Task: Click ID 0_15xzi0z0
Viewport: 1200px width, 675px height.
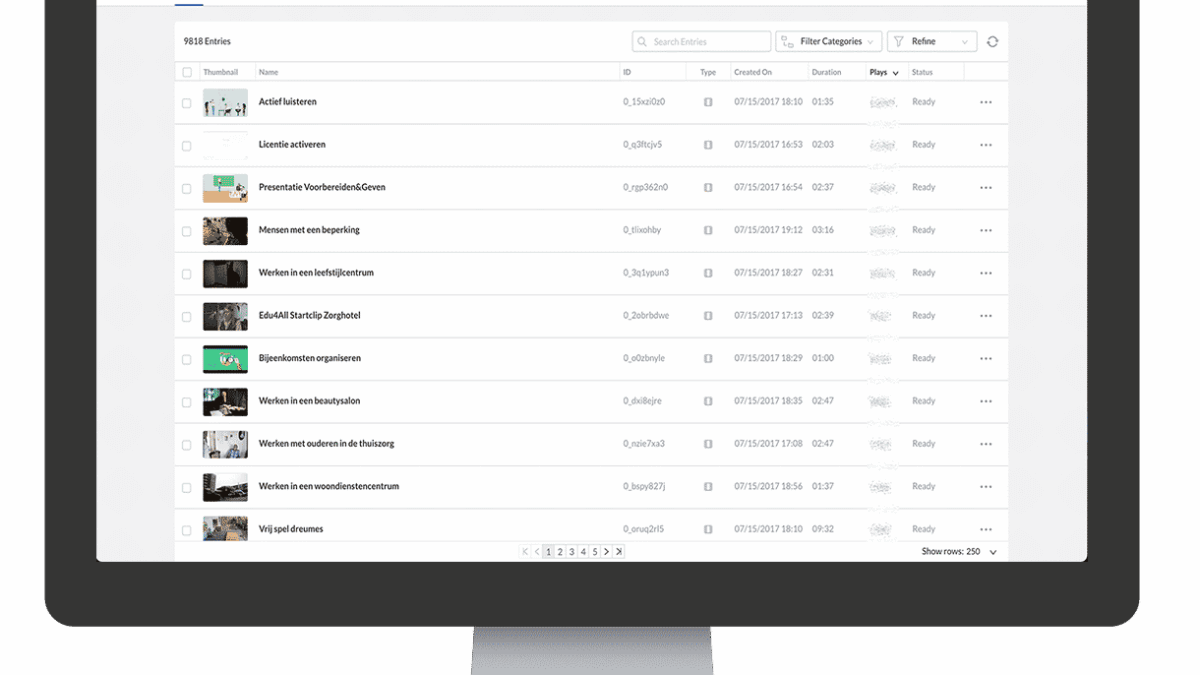Action: pos(644,102)
